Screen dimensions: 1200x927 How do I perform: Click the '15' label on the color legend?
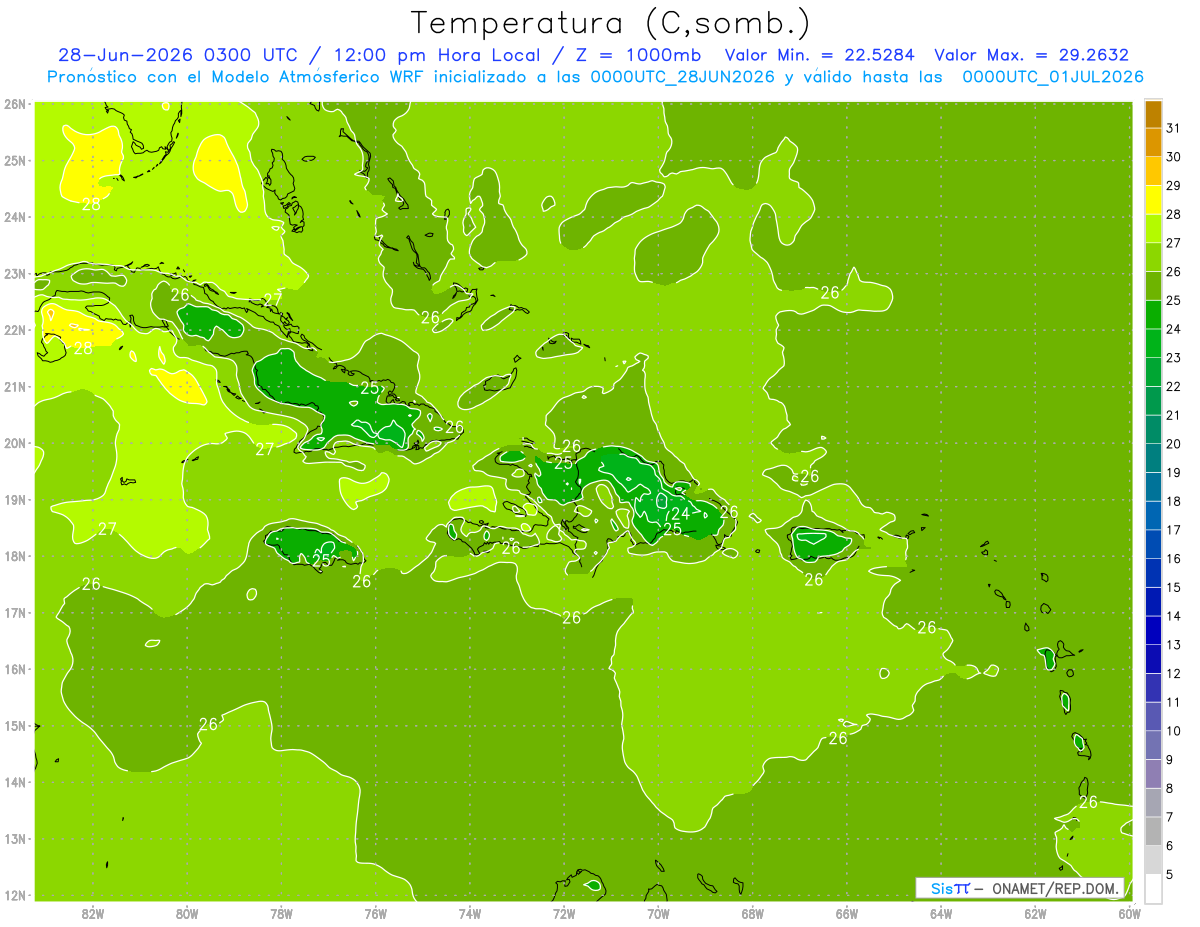tap(1174, 588)
